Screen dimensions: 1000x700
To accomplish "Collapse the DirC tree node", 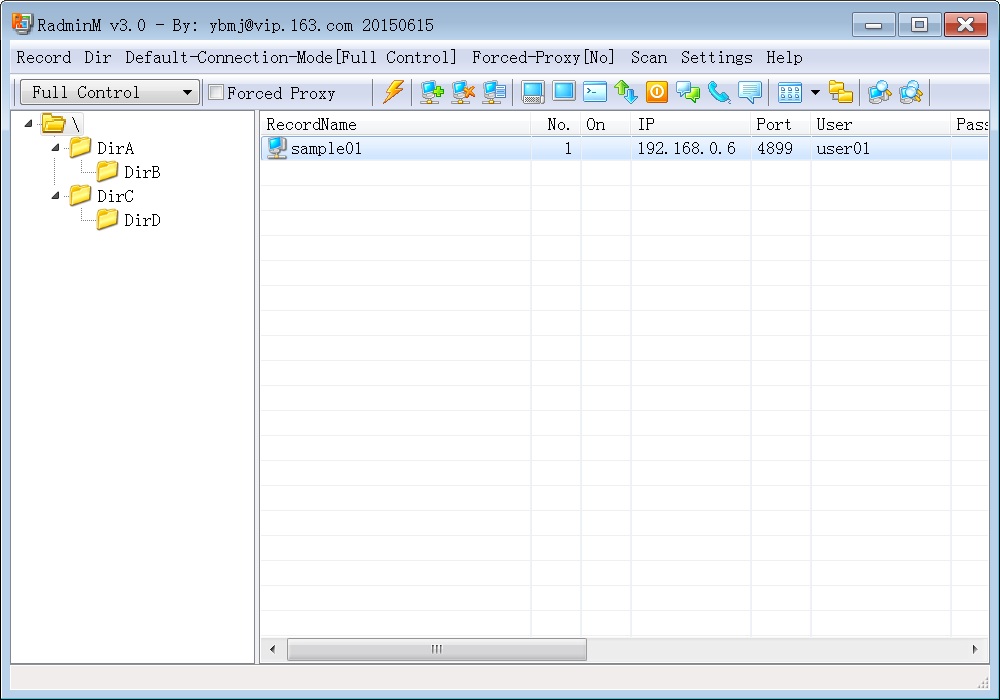I will coord(55,196).
